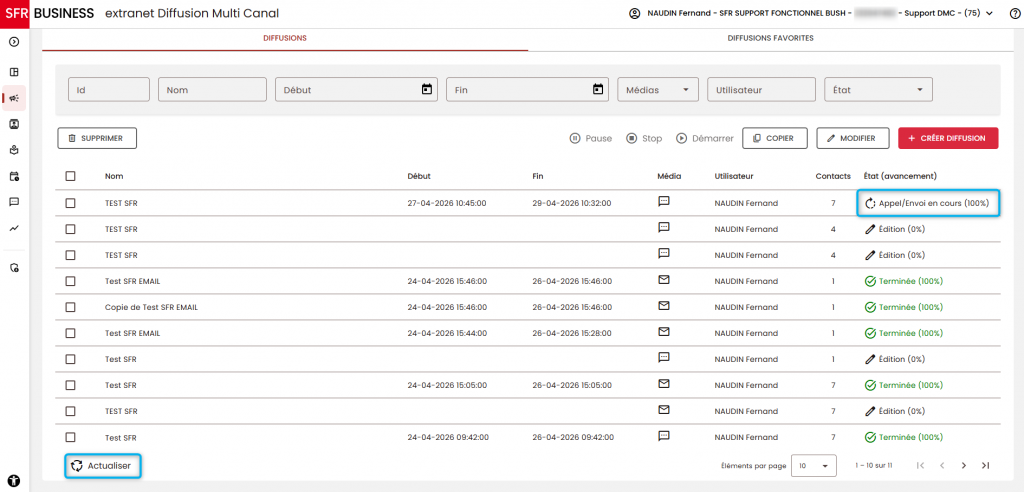
Task: Click the Nom filter field
Action: coord(212,90)
